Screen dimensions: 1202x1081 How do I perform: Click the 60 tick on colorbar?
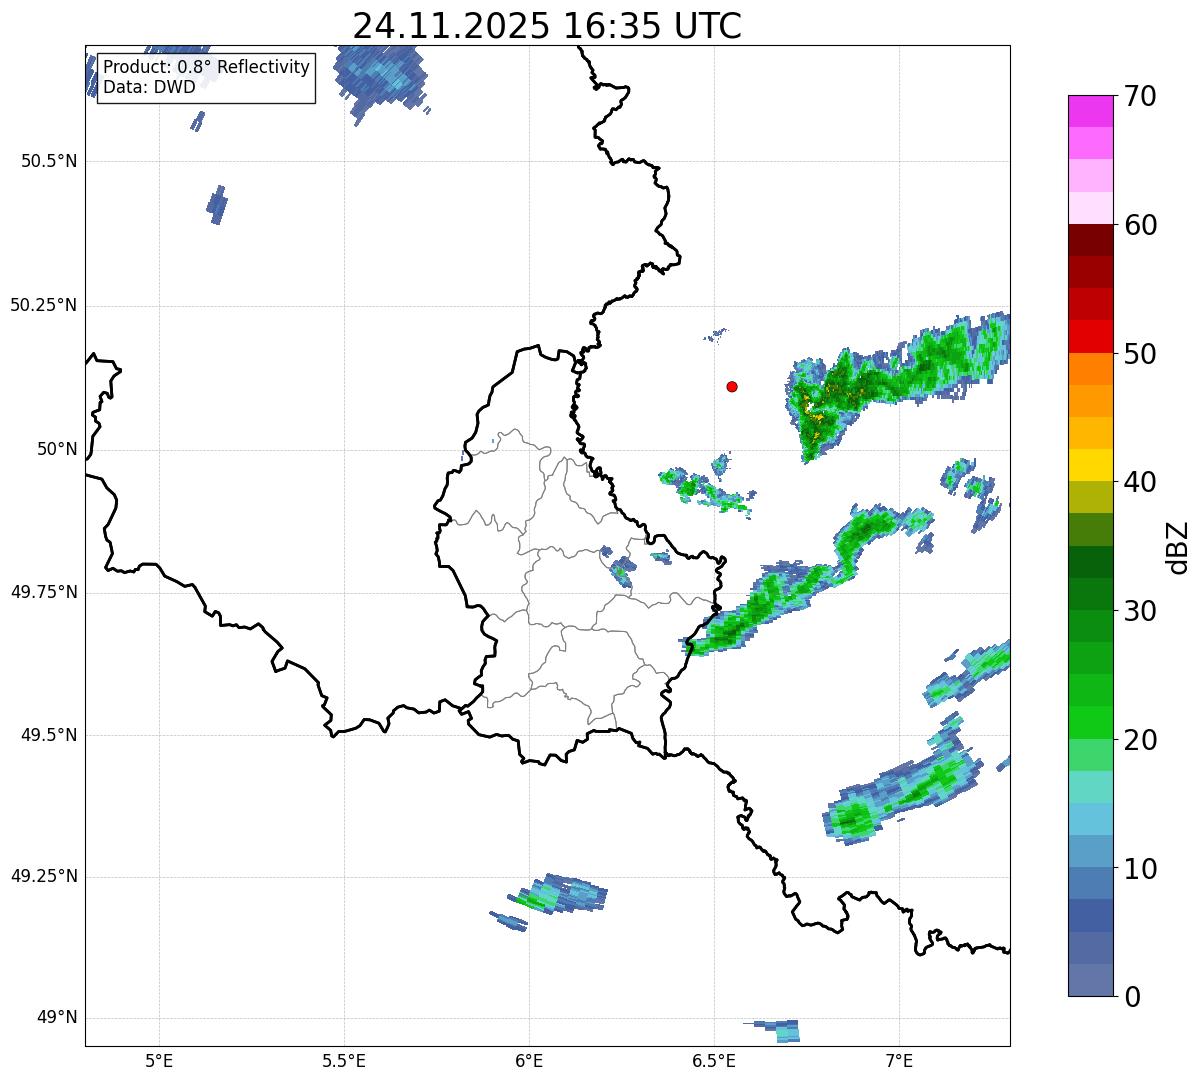coord(1140,225)
